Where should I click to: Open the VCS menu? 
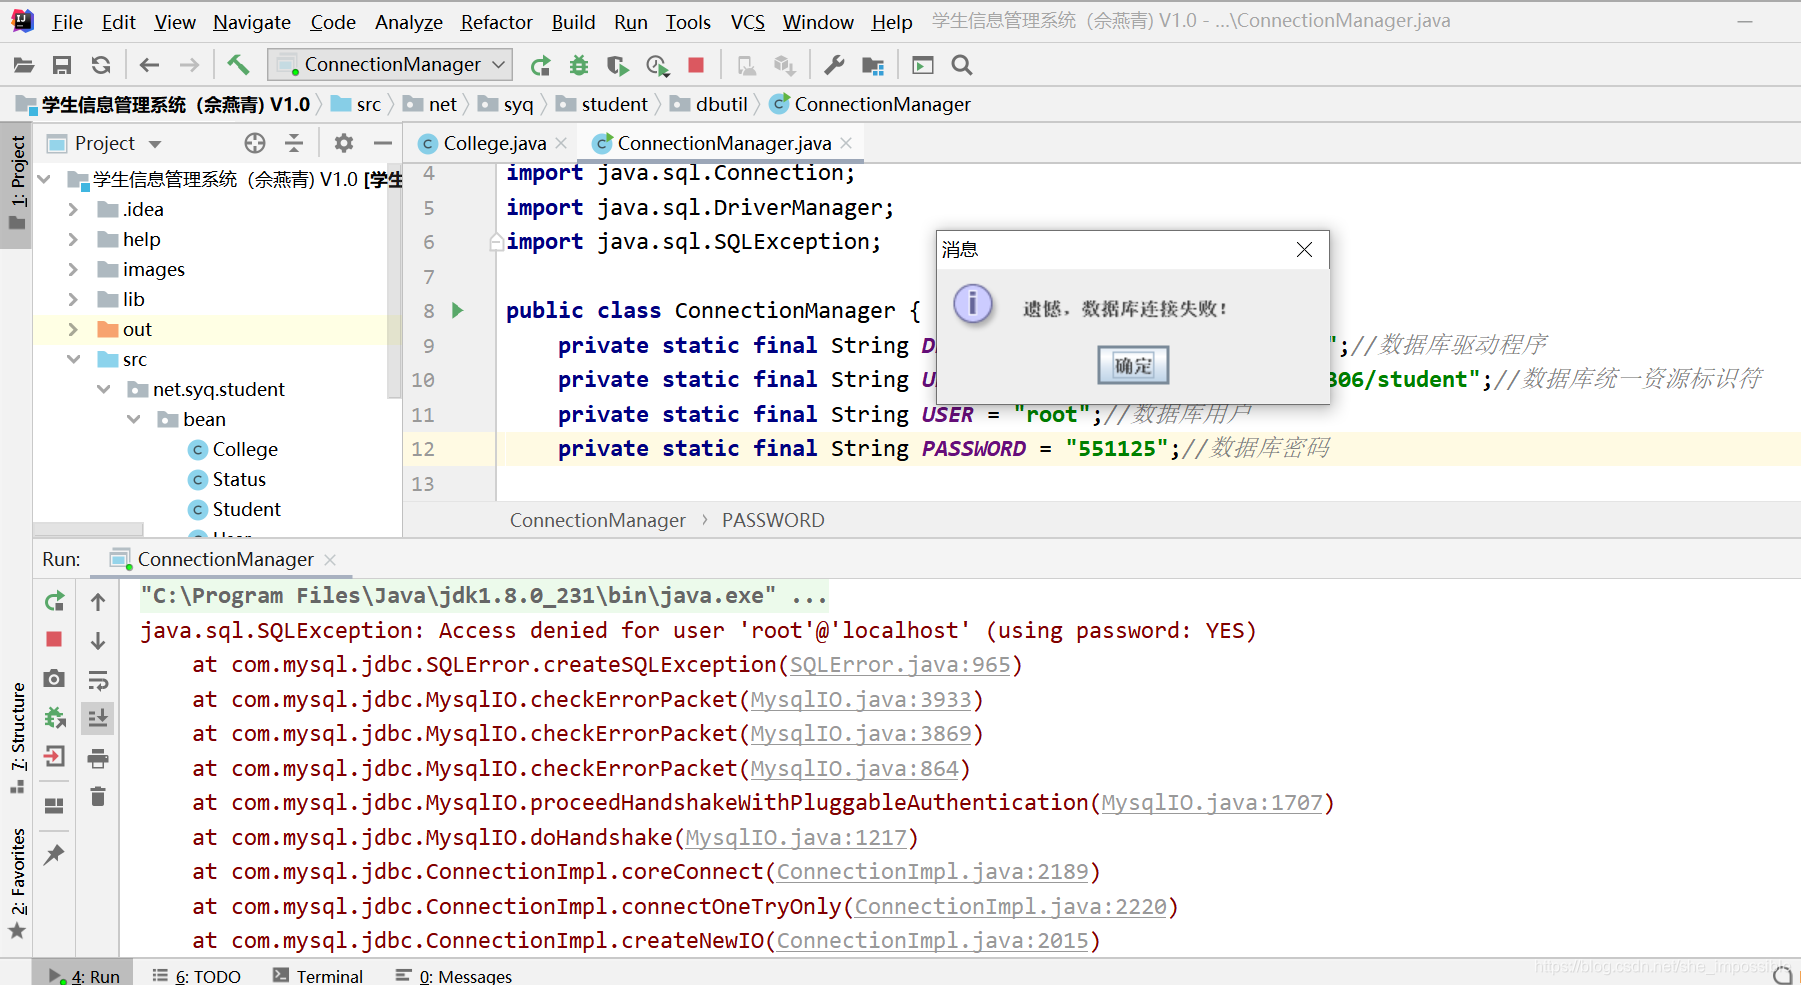click(747, 22)
